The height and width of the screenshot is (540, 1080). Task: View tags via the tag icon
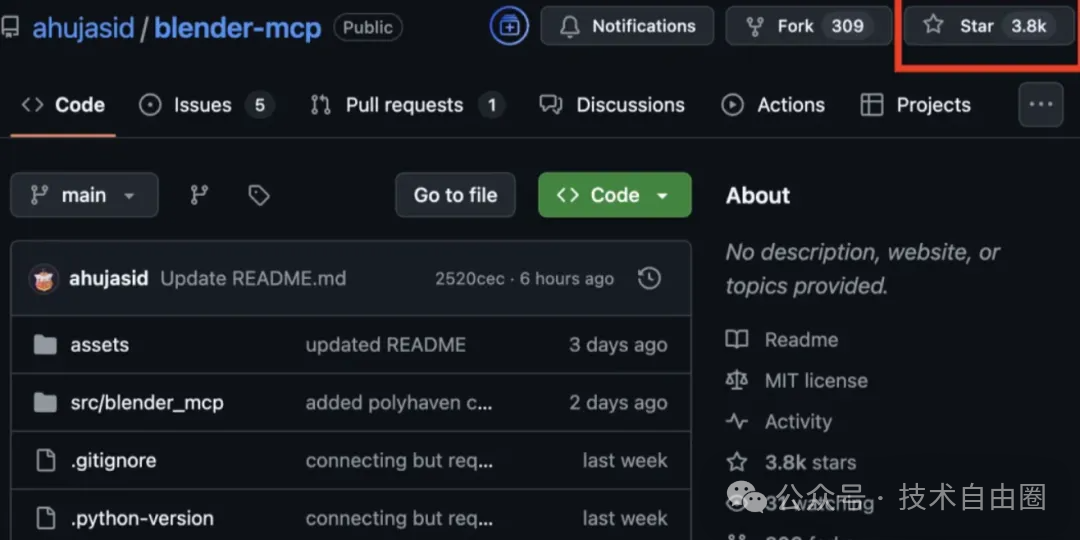[x=258, y=196]
